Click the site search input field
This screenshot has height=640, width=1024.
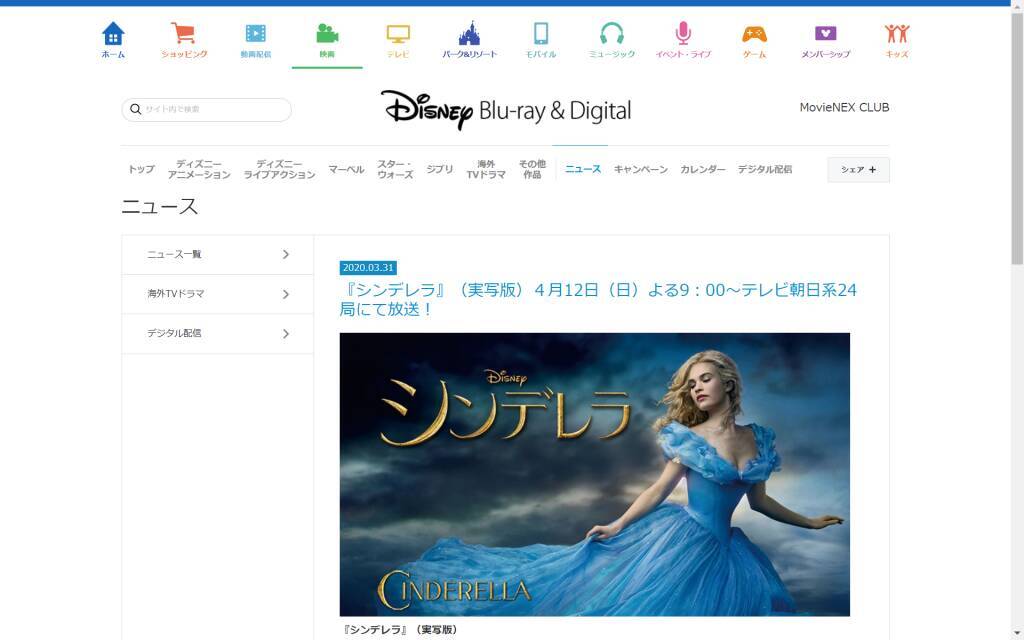coord(212,109)
